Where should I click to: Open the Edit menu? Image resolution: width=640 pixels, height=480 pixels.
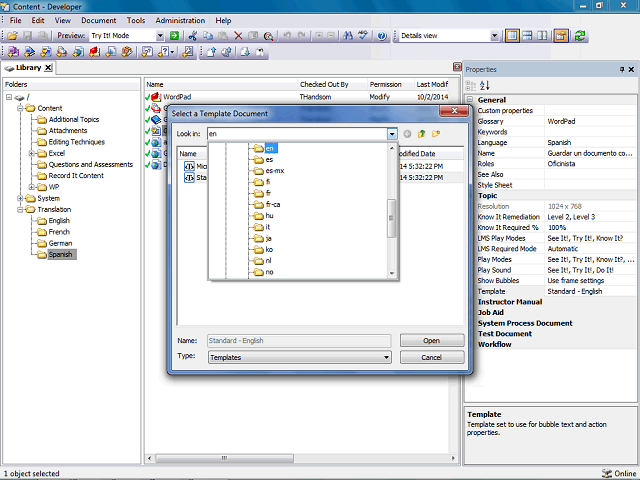[38, 20]
